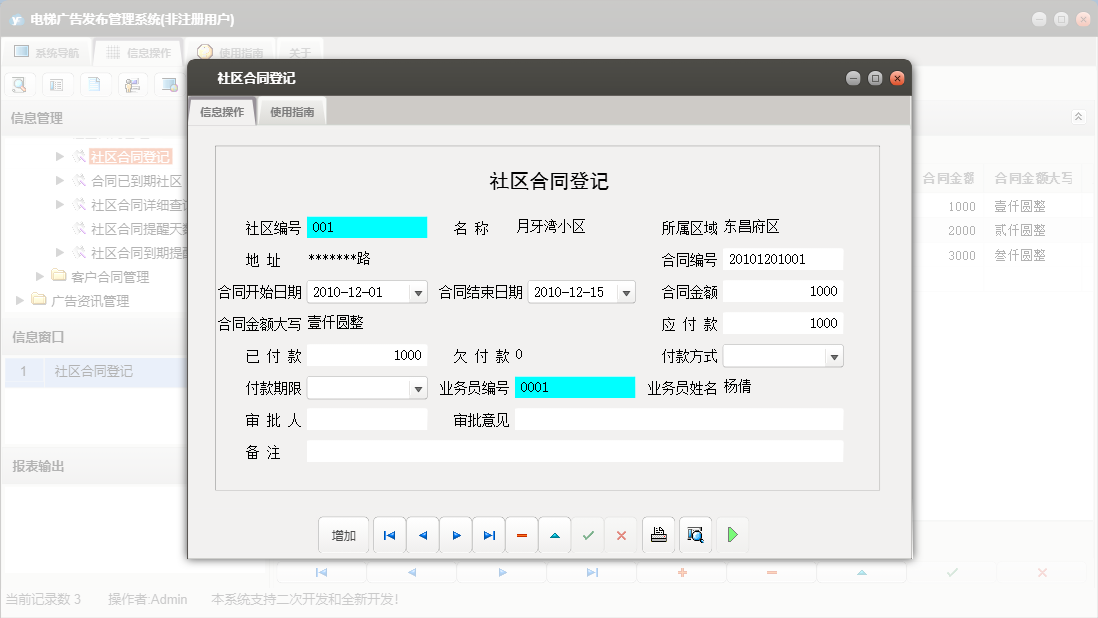Cancel edits with the red X icon
This screenshot has width=1098, height=618.
click(621, 535)
